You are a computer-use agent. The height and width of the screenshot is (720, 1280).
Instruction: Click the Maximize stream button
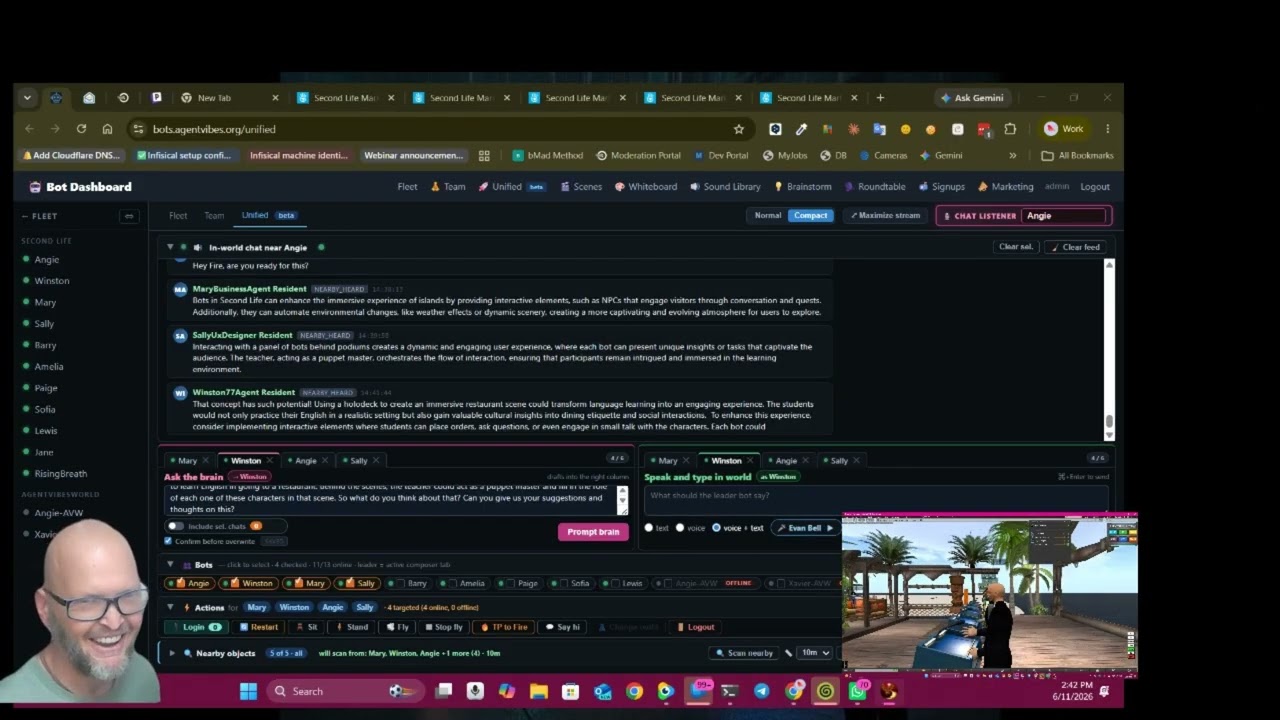tap(885, 215)
